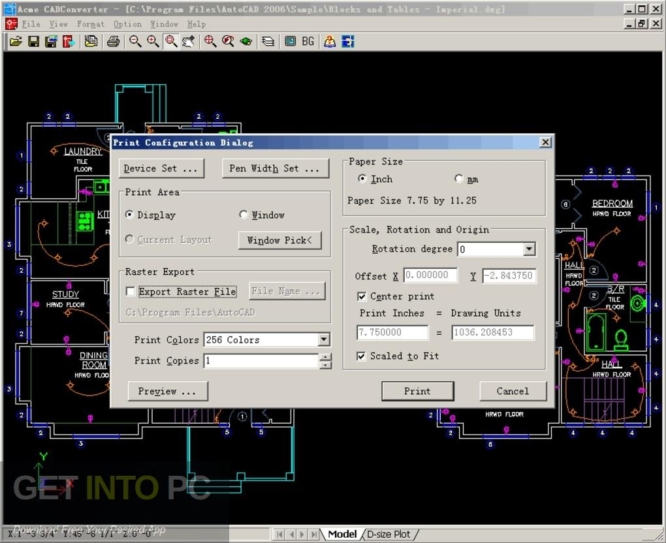Screen dimensions: 666x543
Task: Click the Print Copies input field
Action: [x=261, y=361]
